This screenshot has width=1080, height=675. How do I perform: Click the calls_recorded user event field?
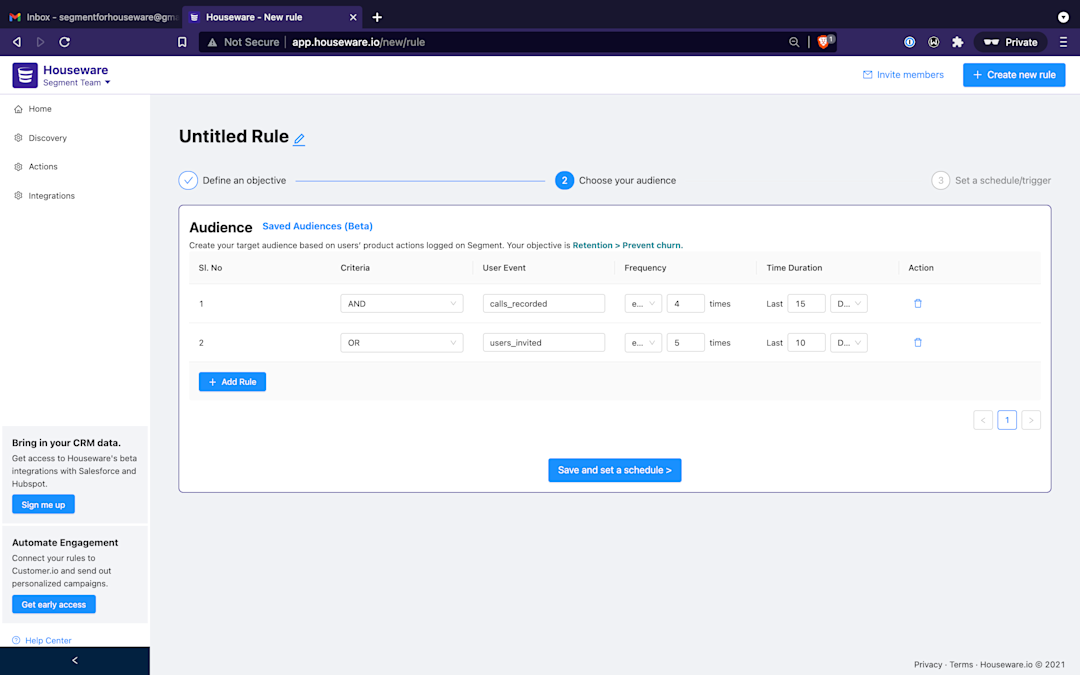point(543,303)
